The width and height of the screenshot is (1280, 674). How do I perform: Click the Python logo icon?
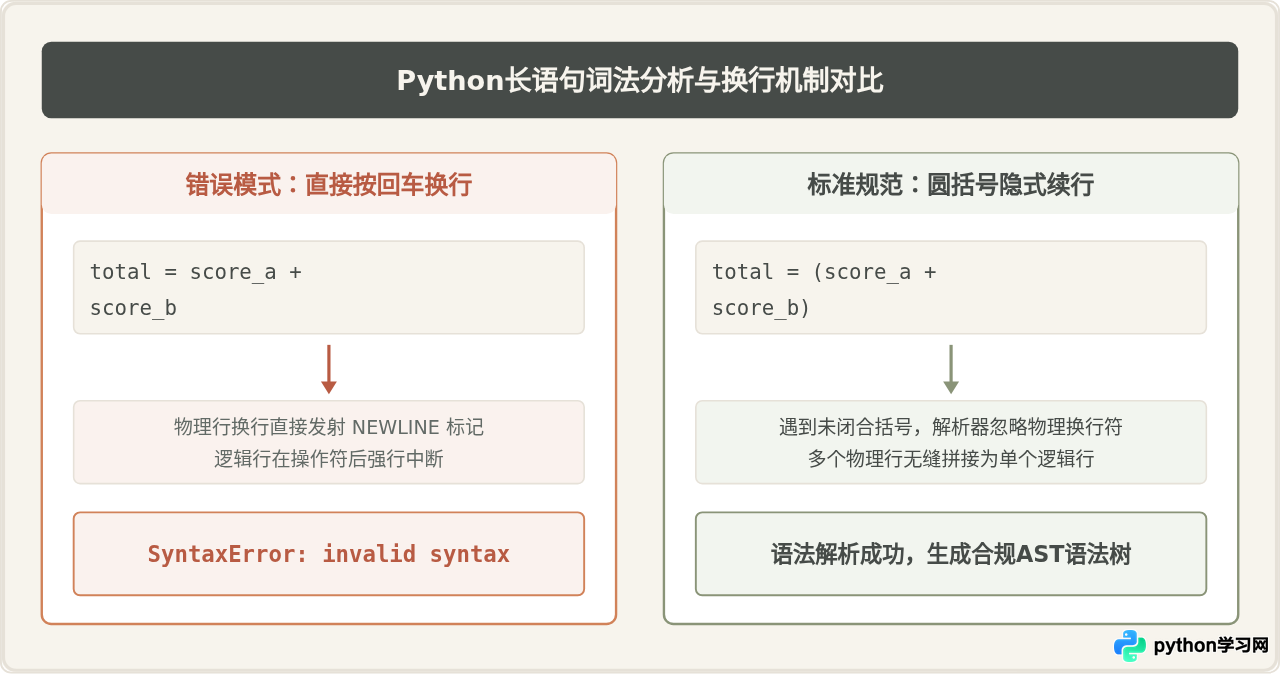(1130, 646)
